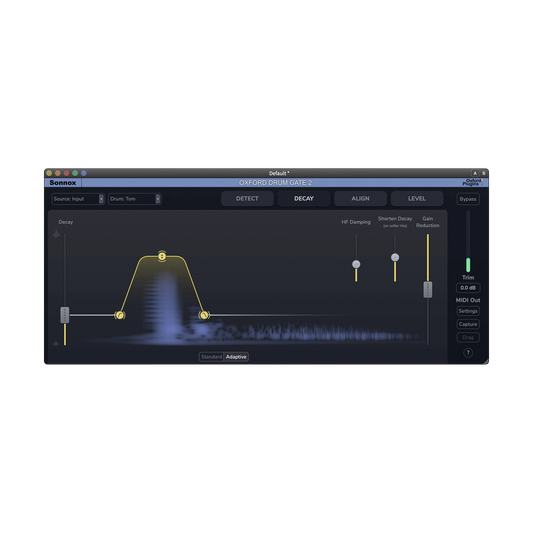Click the Decay slider handle
The image size is (533, 533).
65,315
